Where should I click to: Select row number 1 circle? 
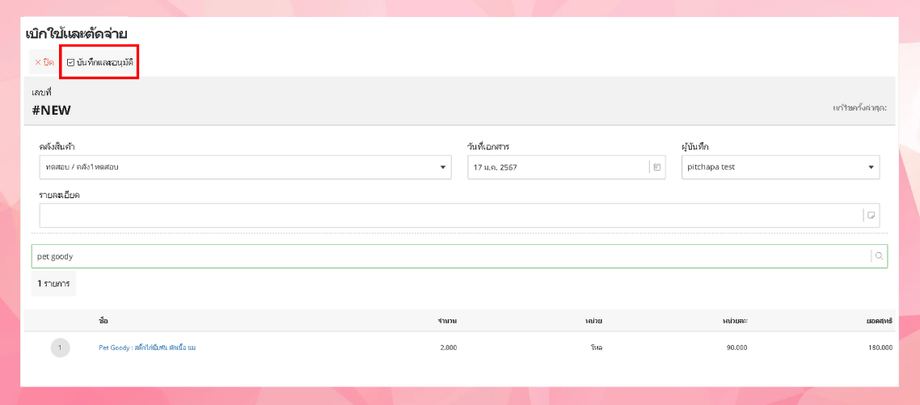point(60,347)
